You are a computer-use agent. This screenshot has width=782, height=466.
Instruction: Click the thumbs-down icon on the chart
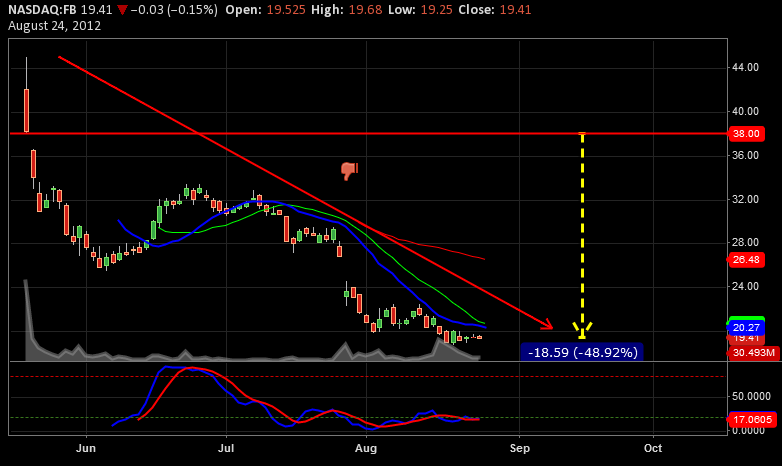pos(350,171)
